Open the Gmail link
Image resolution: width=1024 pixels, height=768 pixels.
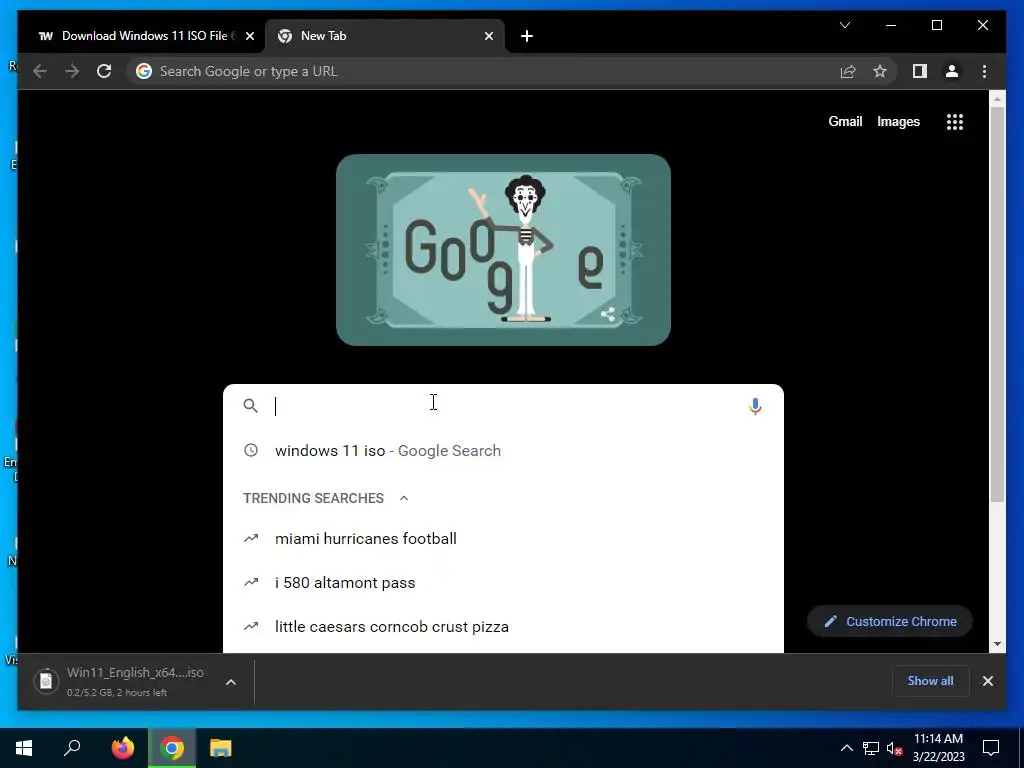pyautogui.click(x=845, y=121)
